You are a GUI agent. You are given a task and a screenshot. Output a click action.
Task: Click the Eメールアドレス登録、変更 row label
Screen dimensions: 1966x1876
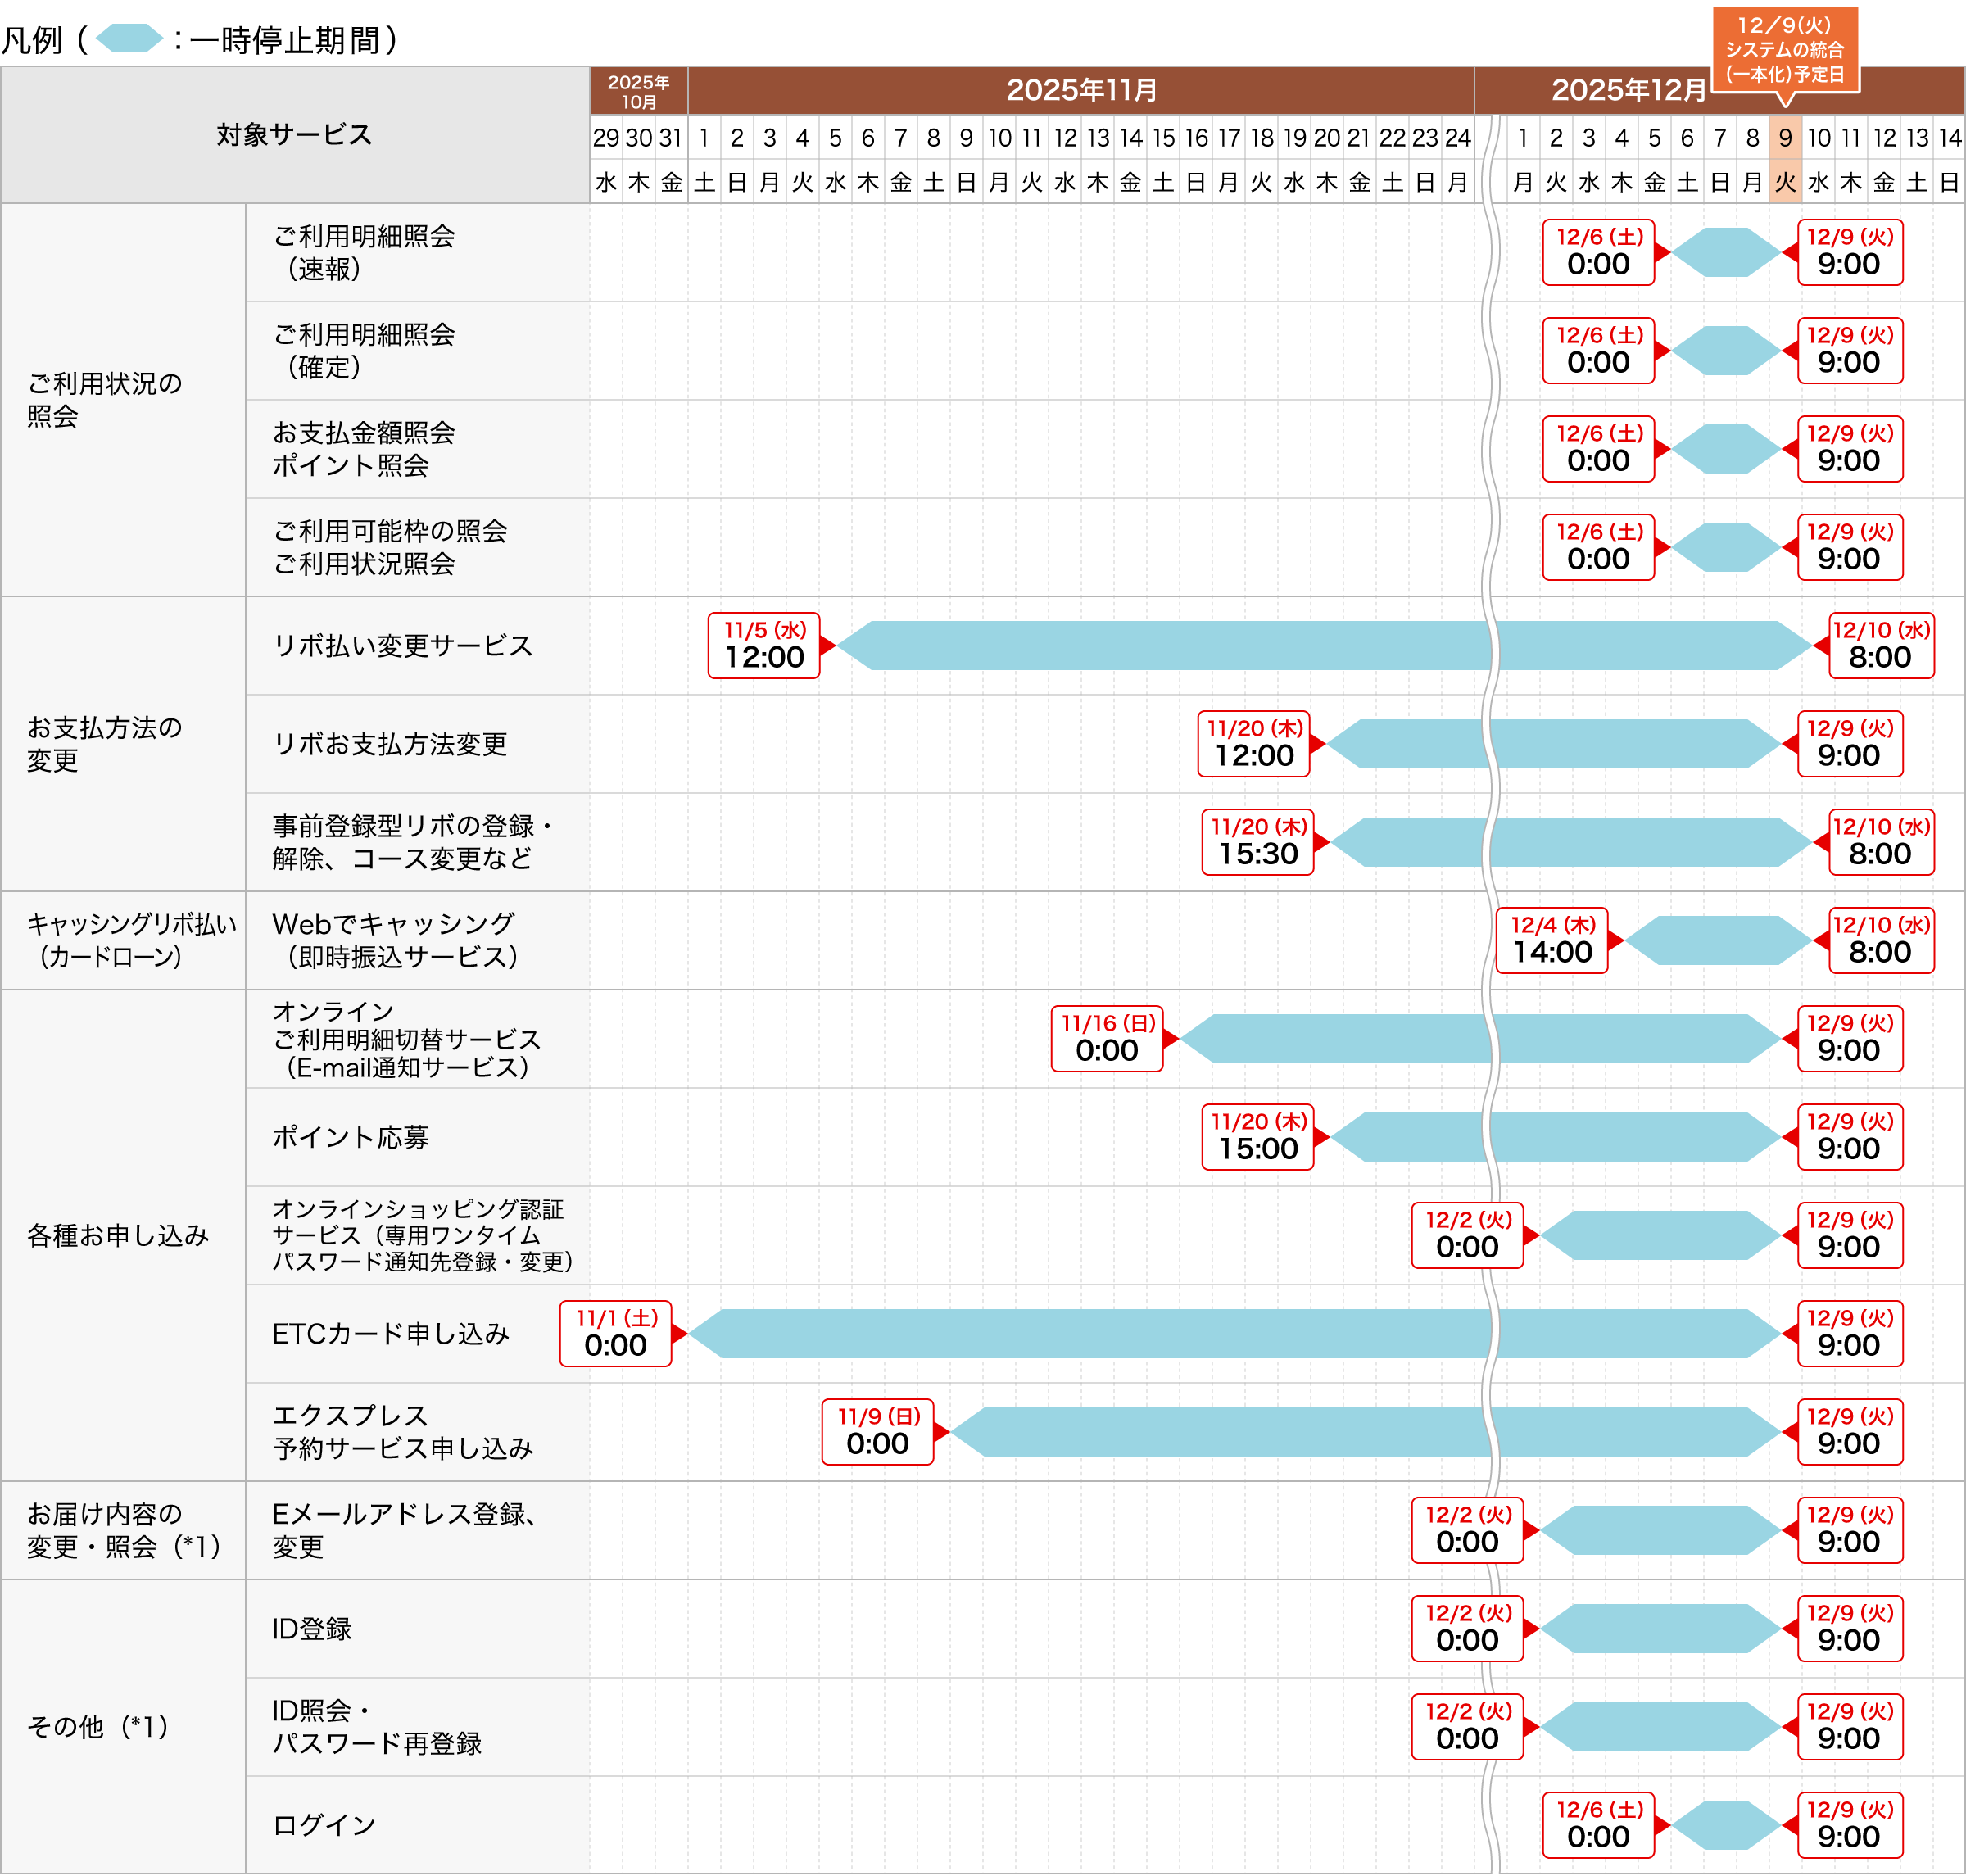[x=405, y=1530]
